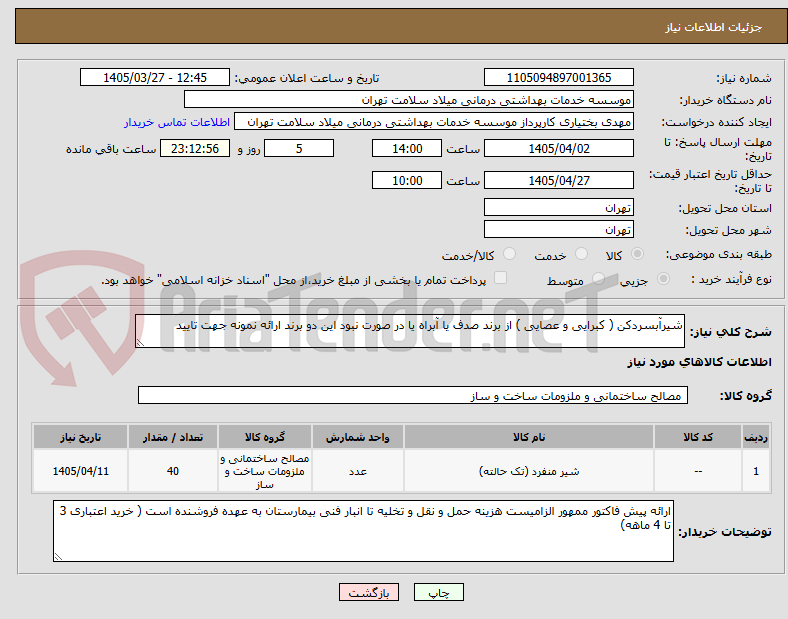Click the چاپ print button
This screenshot has height=619, width=788.
(x=439, y=592)
